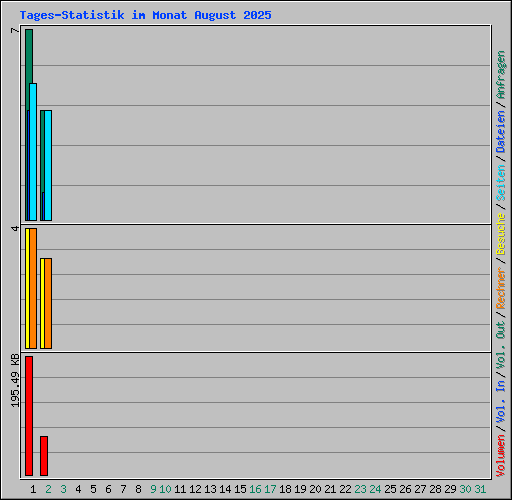Click the tall red Volumen bar for day 1
This screenshot has width=512, height=500.
29,416
